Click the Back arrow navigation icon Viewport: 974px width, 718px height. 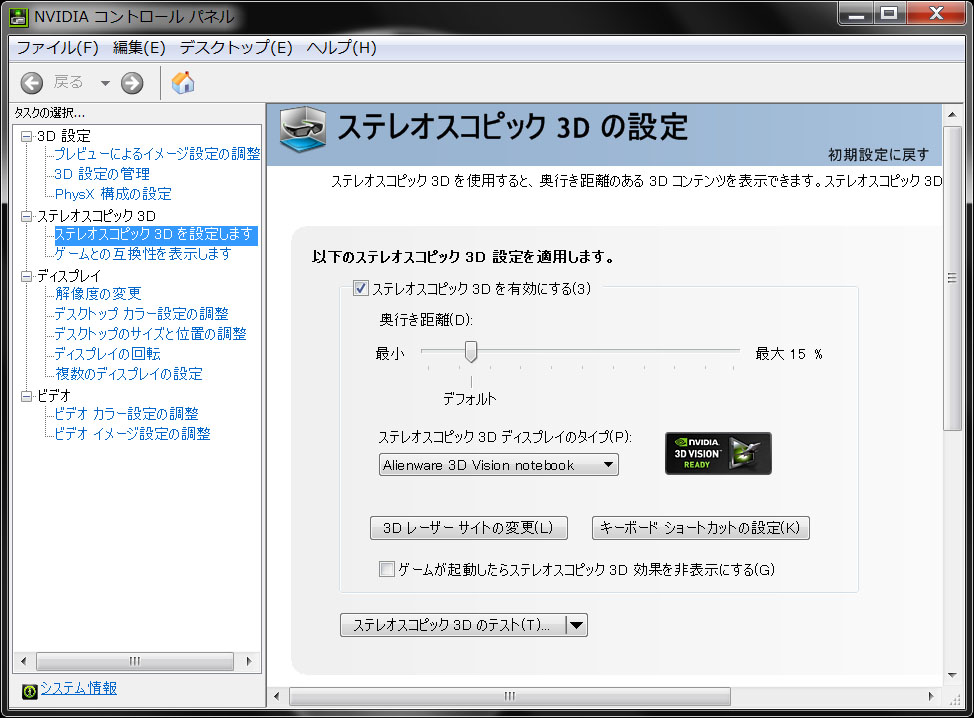(x=32, y=83)
